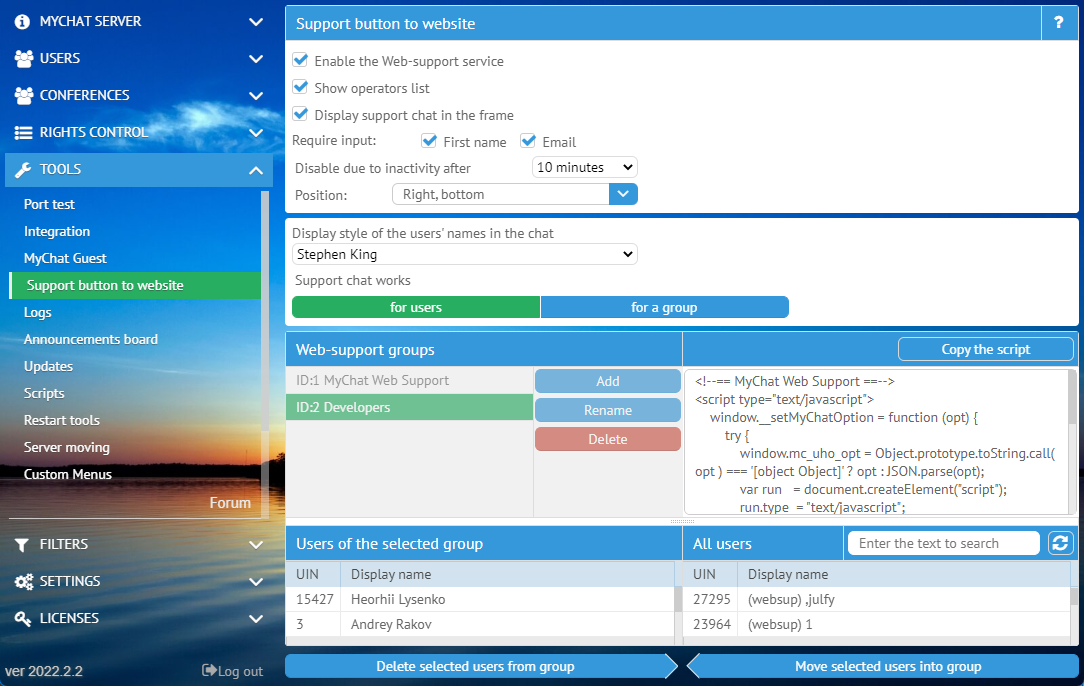
Task: Click the All users search field
Action: 944,544
